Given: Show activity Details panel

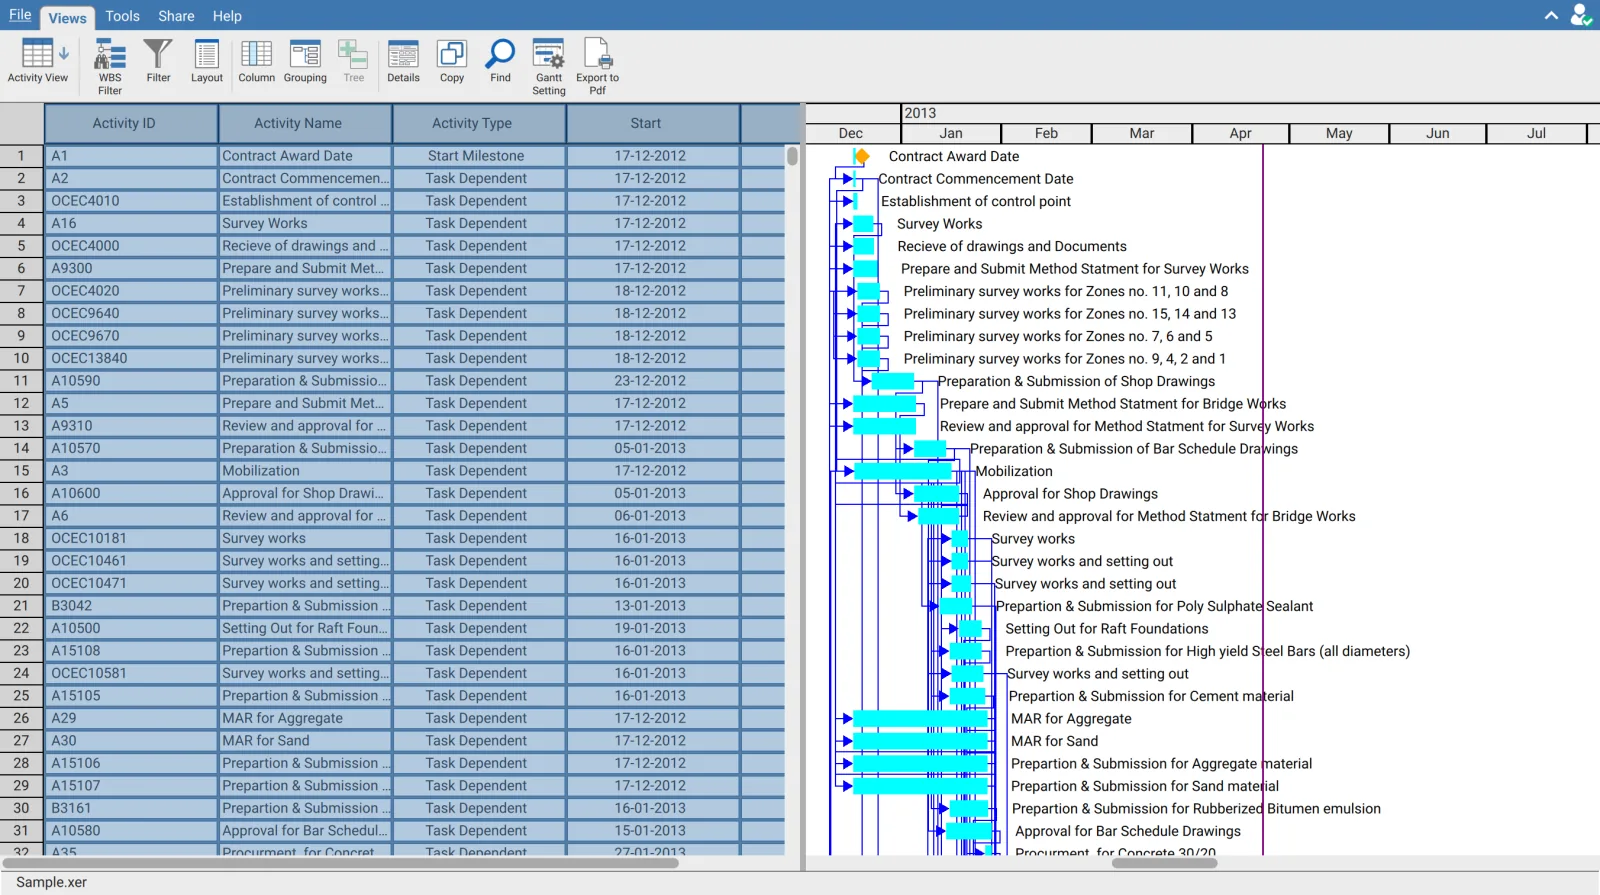Looking at the screenshot, I should click(403, 61).
